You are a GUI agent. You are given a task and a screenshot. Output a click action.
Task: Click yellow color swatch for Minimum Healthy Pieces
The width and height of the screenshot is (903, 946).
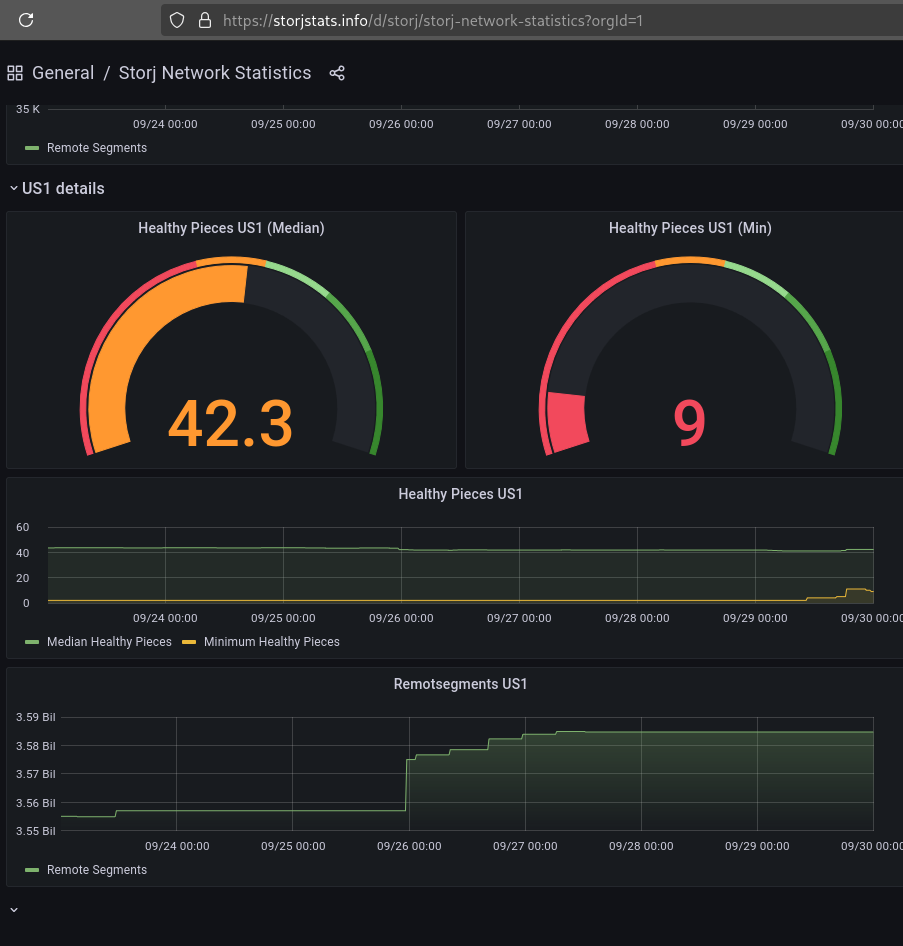(189, 642)
